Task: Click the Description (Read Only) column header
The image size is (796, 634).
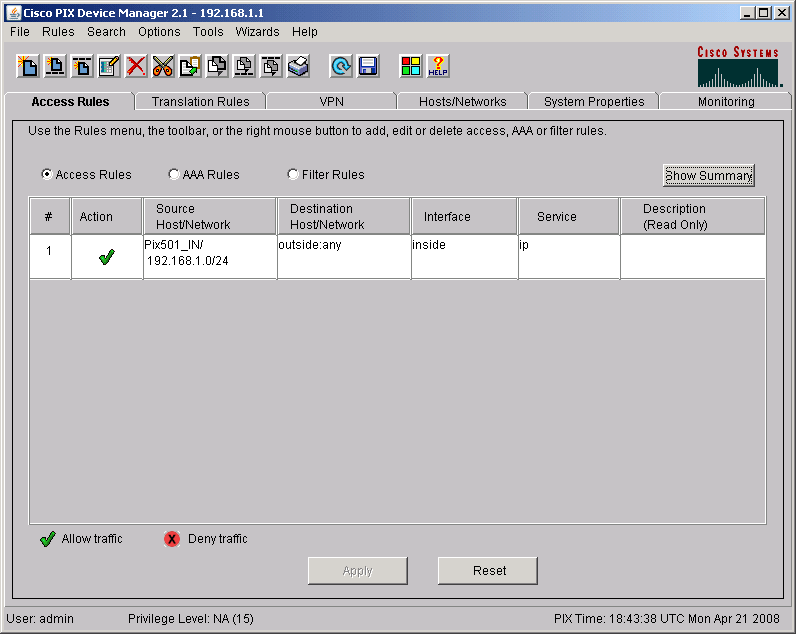Action: [692, 216]
